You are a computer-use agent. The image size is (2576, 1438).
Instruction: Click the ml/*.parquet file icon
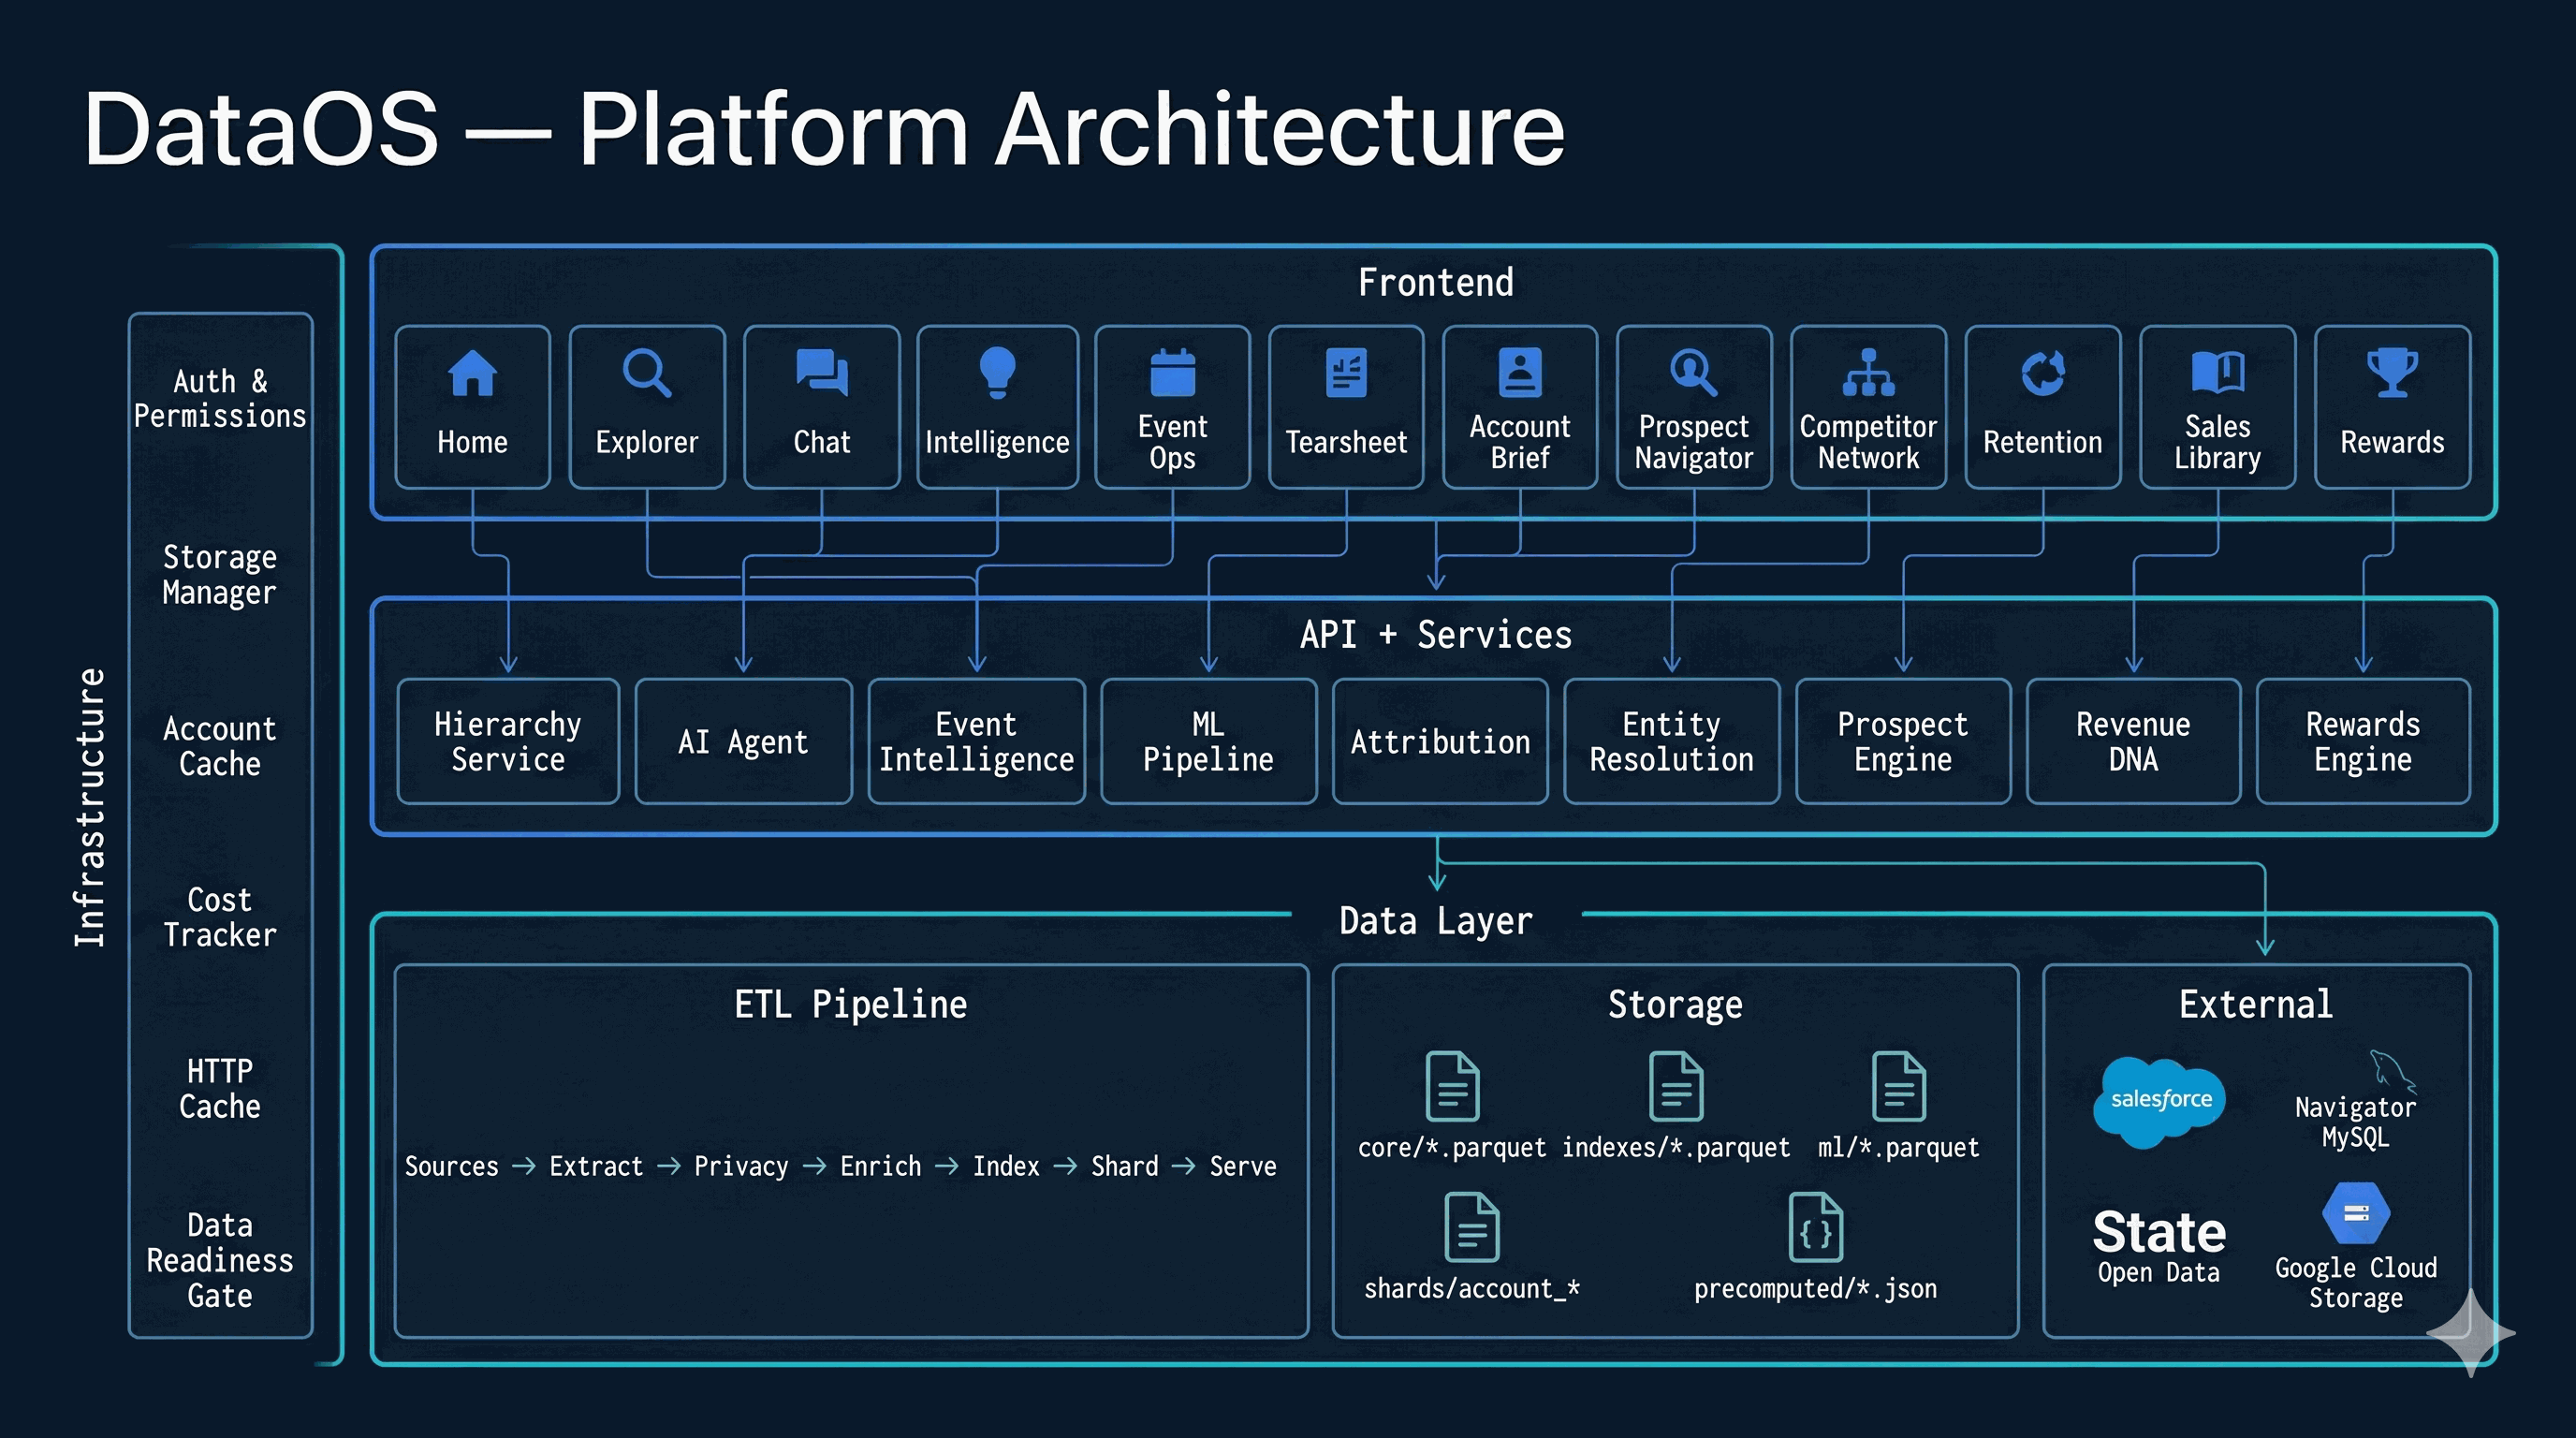[1898, 1086]
